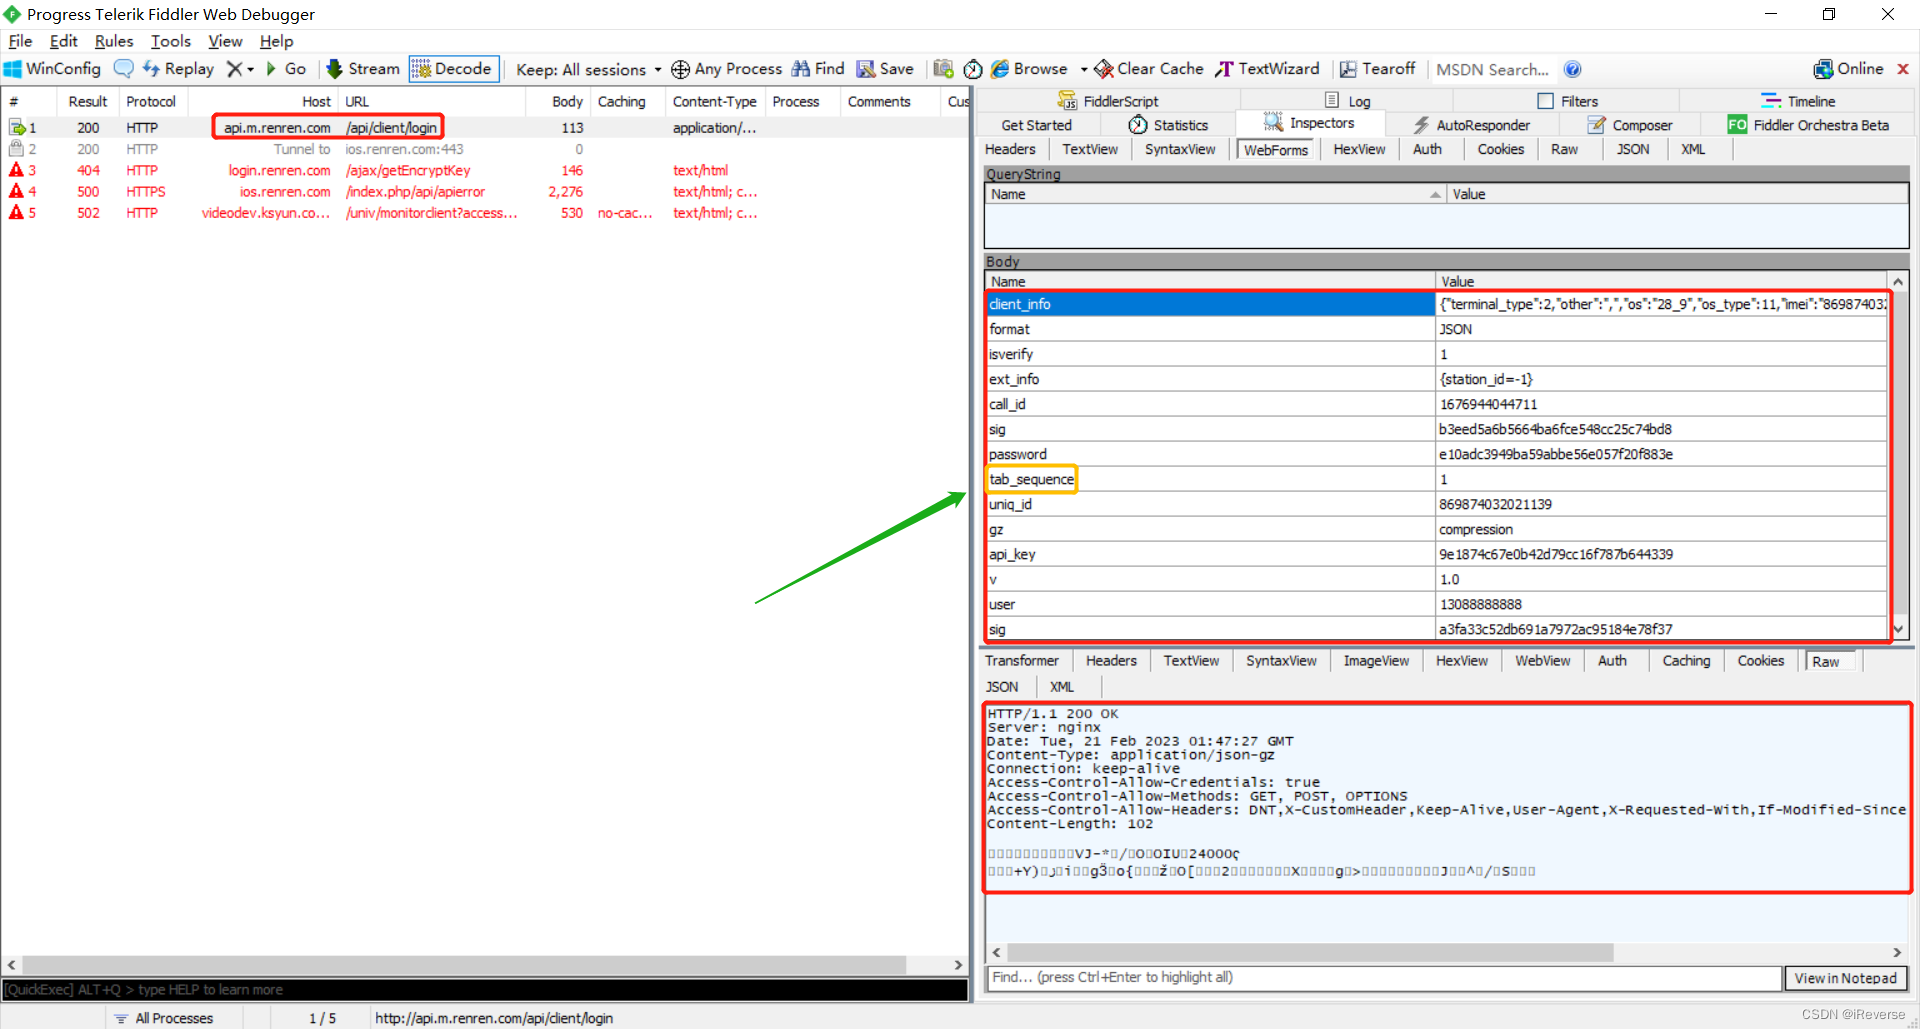Open the TextWizard tool

pos(1267,69)
